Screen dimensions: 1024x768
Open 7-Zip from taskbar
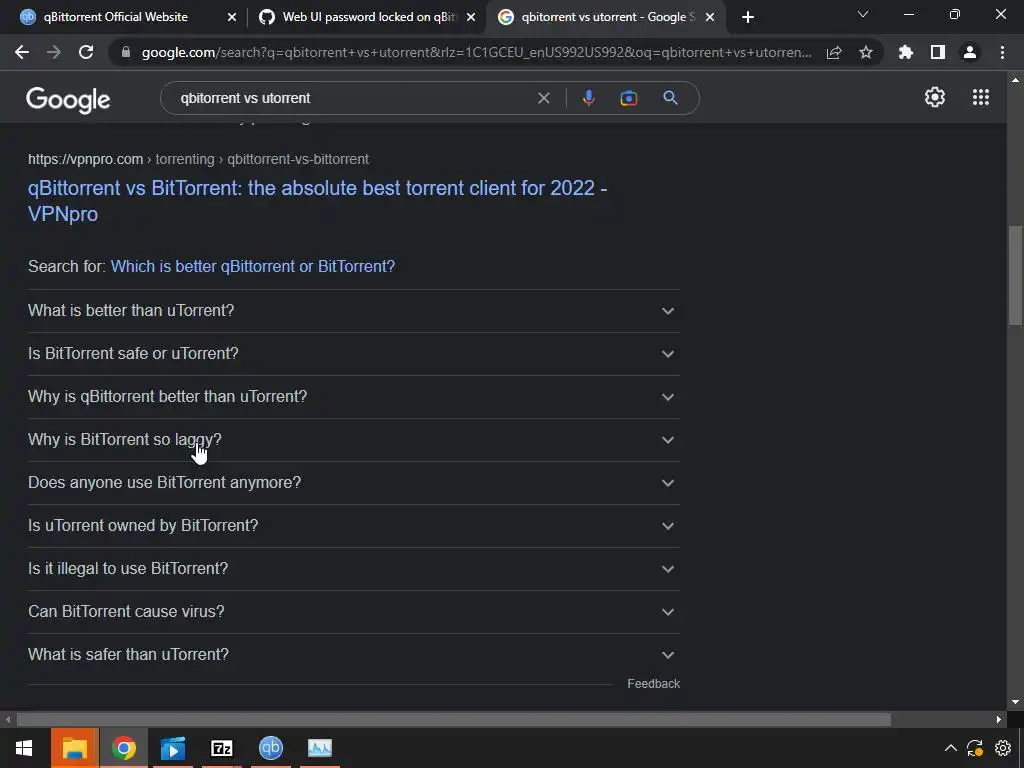click(x=222, y=748)
